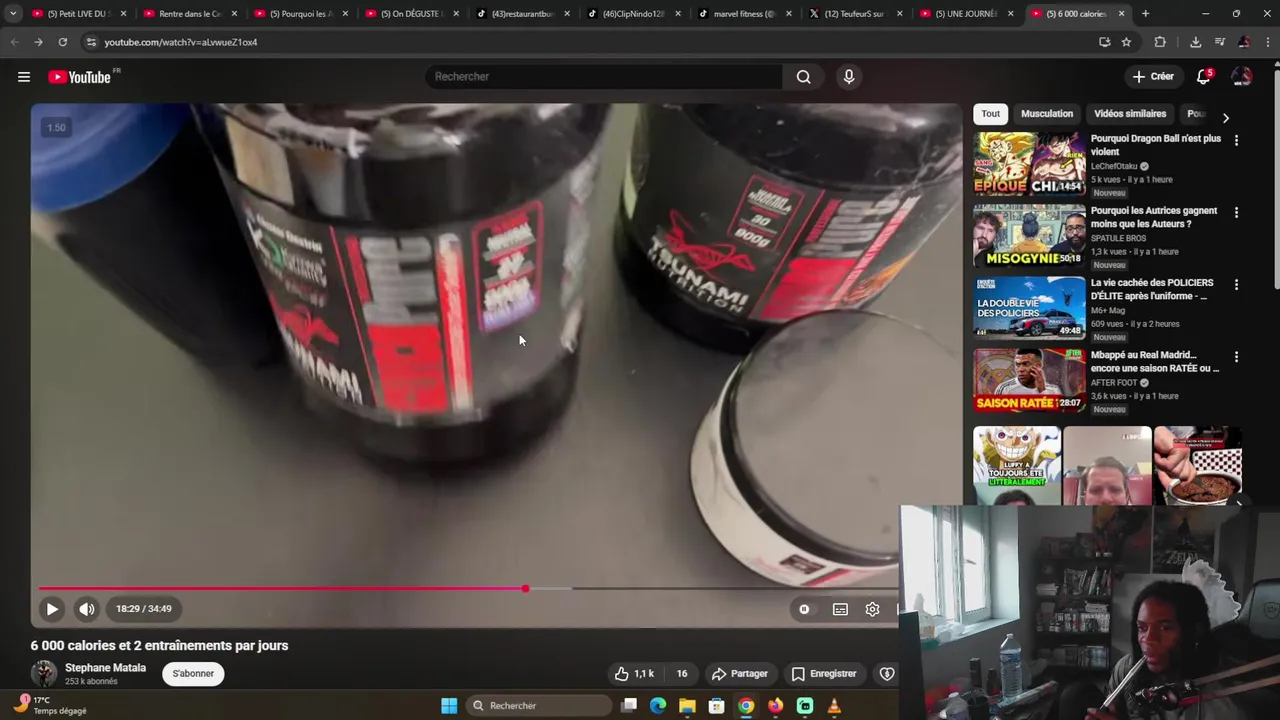Open the YouTube notifications bell
Image resolution: width=1280 pixels, height=720 pixels.
pyautogui.click(x=1204, y=77)
